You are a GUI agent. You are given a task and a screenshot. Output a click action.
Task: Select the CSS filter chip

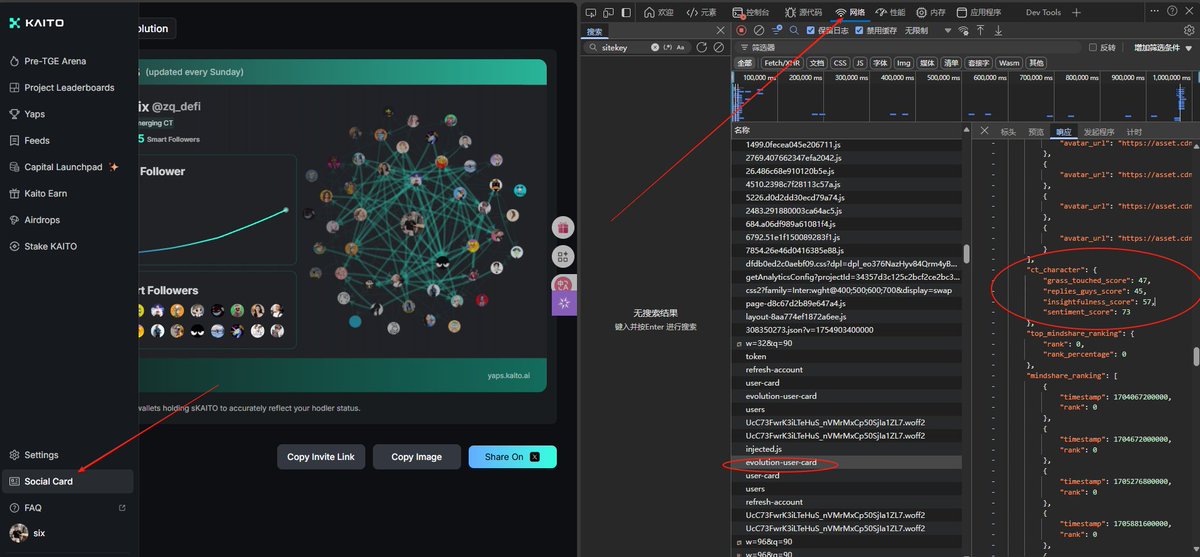tap(840, 63)
